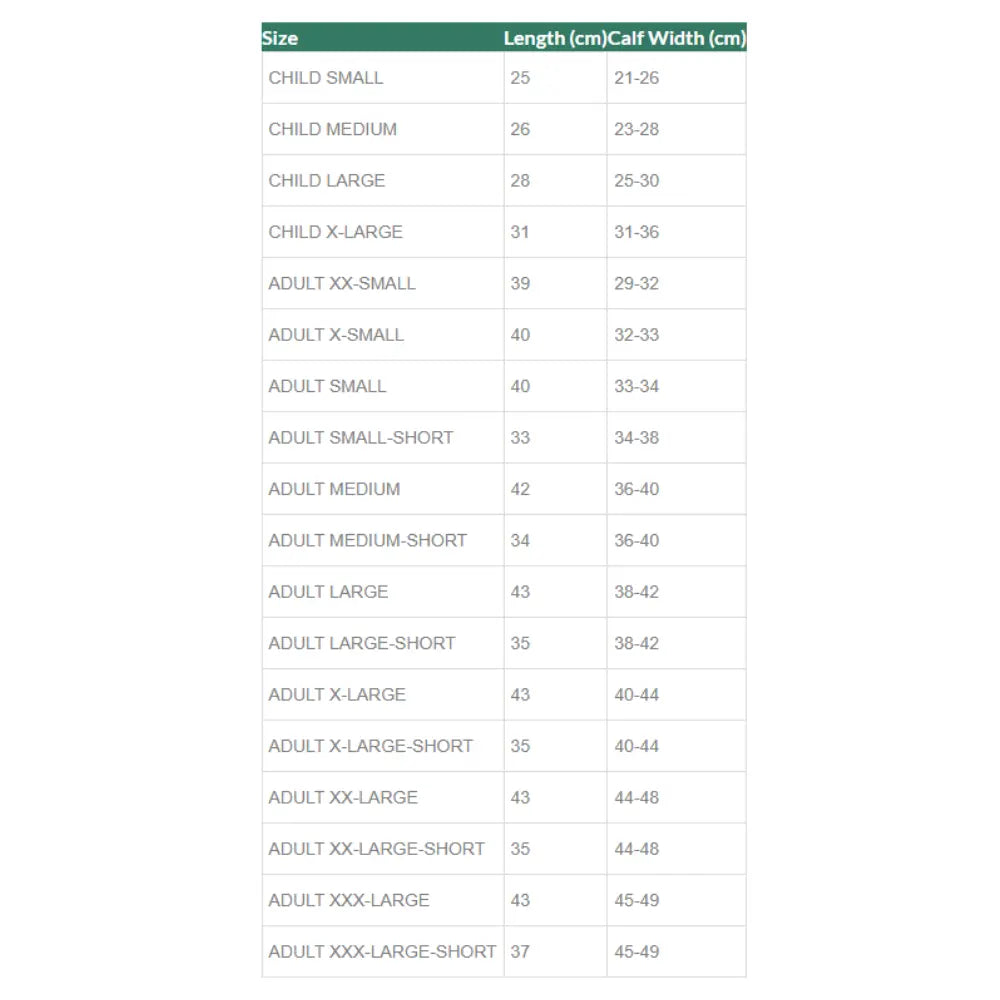Image resolution: width=1000 pixels, height=1000 pixels.
Task: Click the ADULT XX-LARGE-SHORT size cell
Action: tap(377, 849)
